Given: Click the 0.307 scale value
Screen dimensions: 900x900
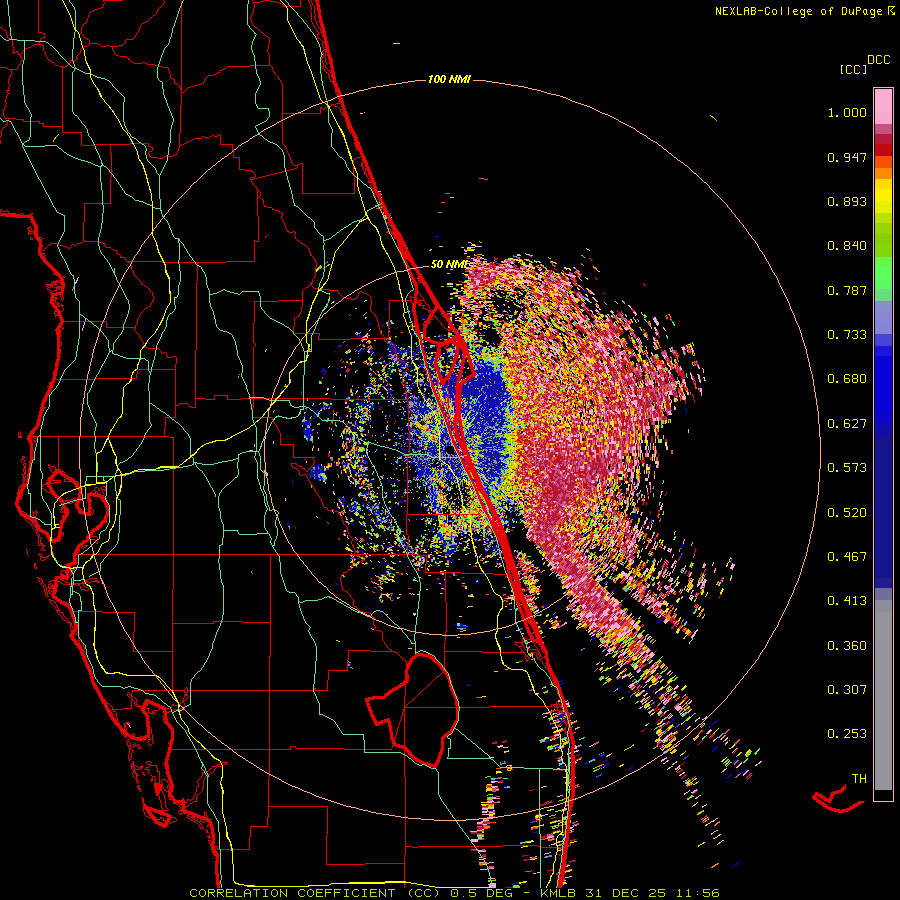Looking at the screenshot, I should [x=847, y=689].
